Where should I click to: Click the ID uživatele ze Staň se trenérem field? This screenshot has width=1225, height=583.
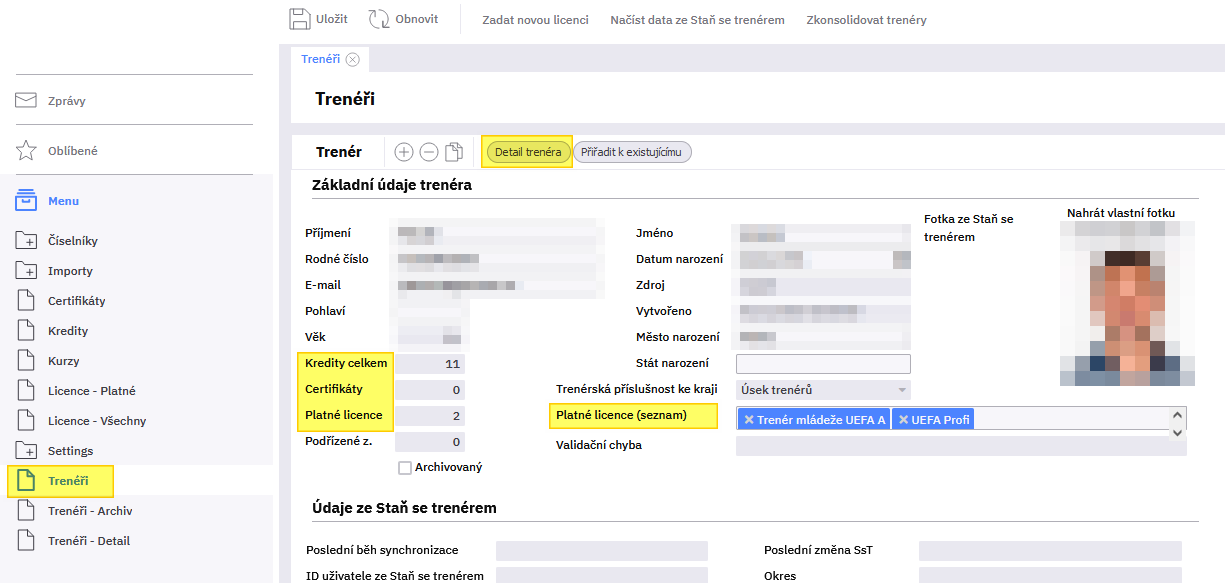[602, 576]
